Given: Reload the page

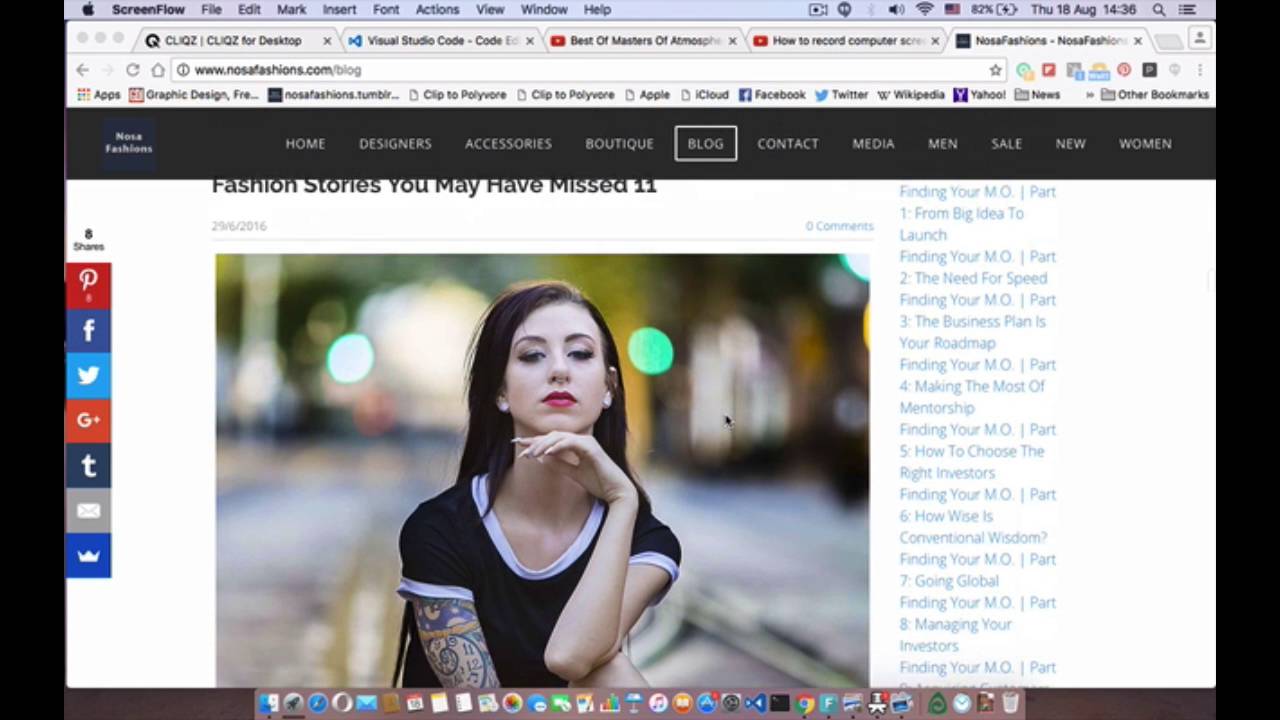Looking at the screenshot, I should (x=132, y=70).
